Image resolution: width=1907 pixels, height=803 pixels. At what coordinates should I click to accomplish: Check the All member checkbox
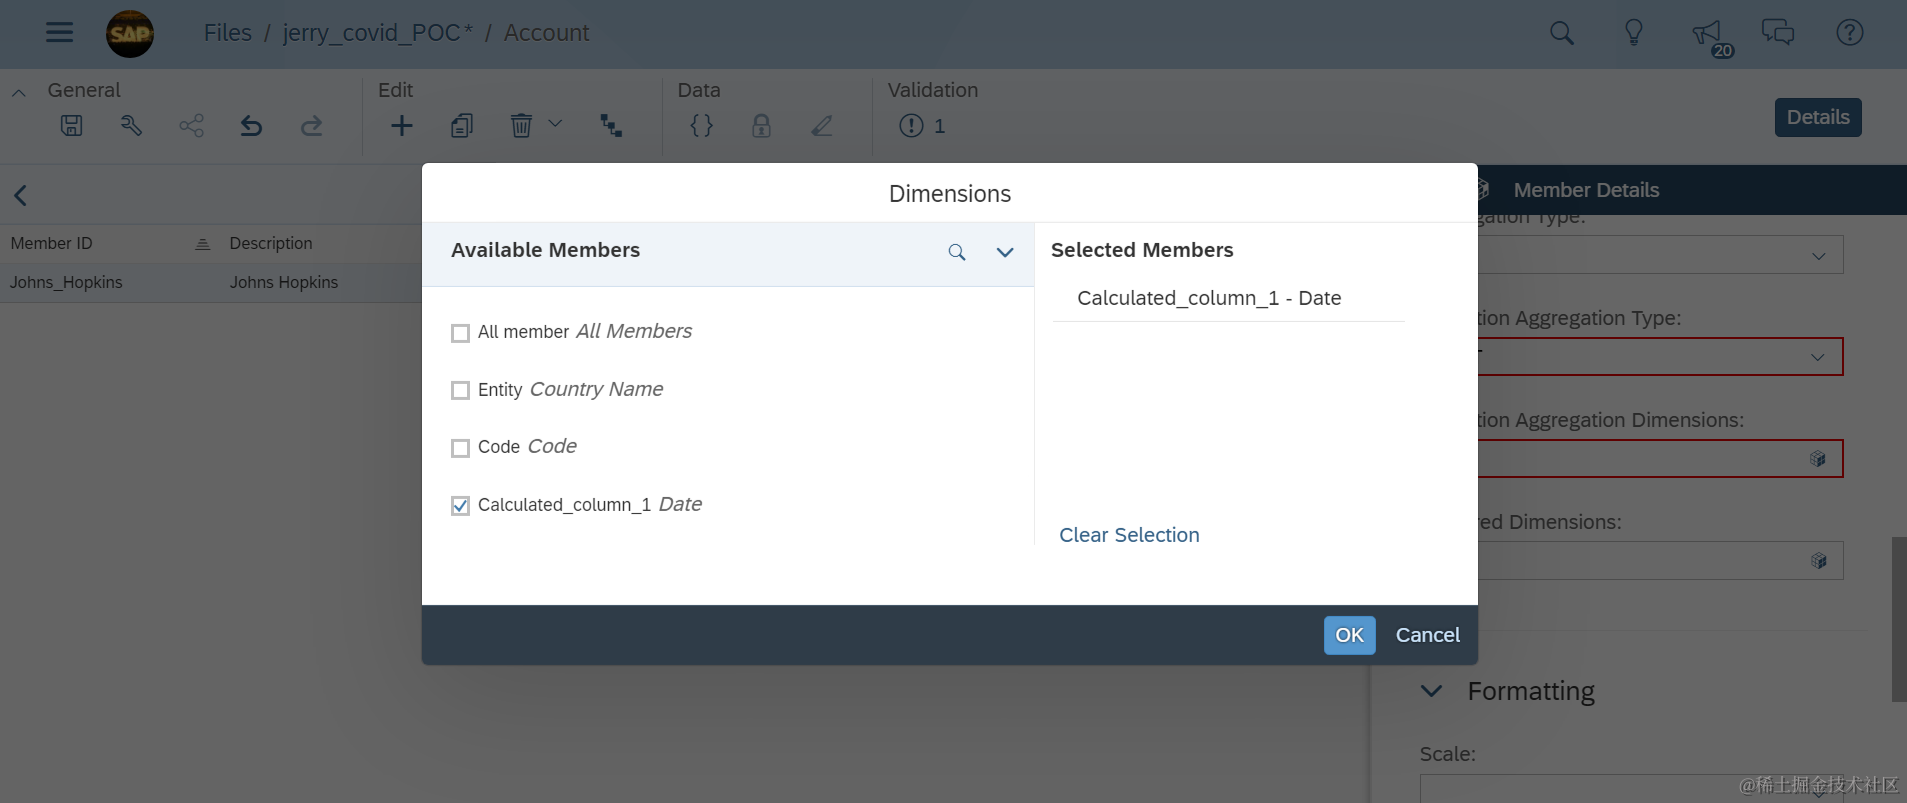460,333
